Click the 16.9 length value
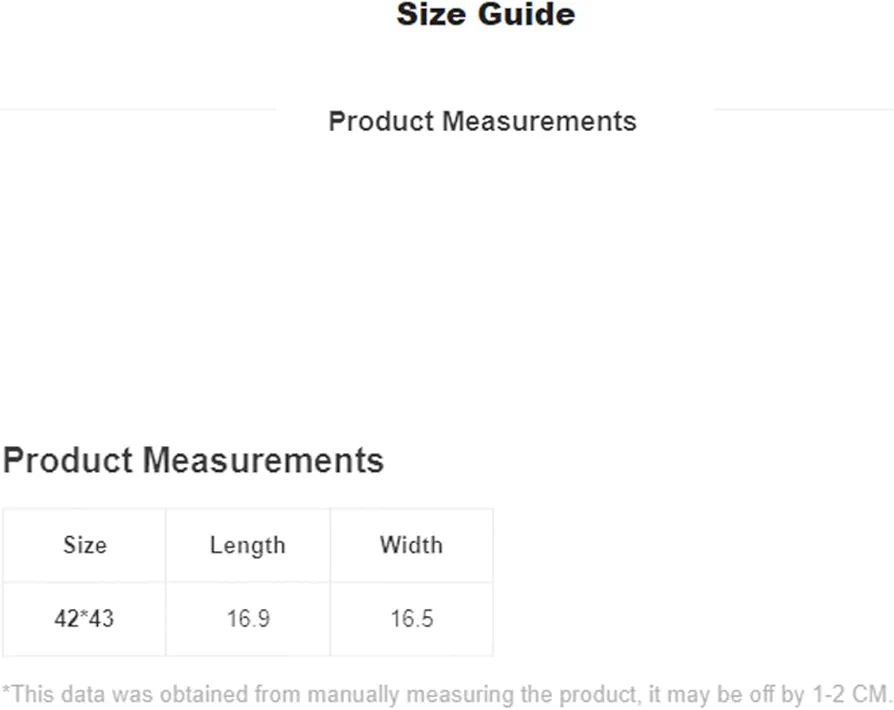 coord(247,619)
